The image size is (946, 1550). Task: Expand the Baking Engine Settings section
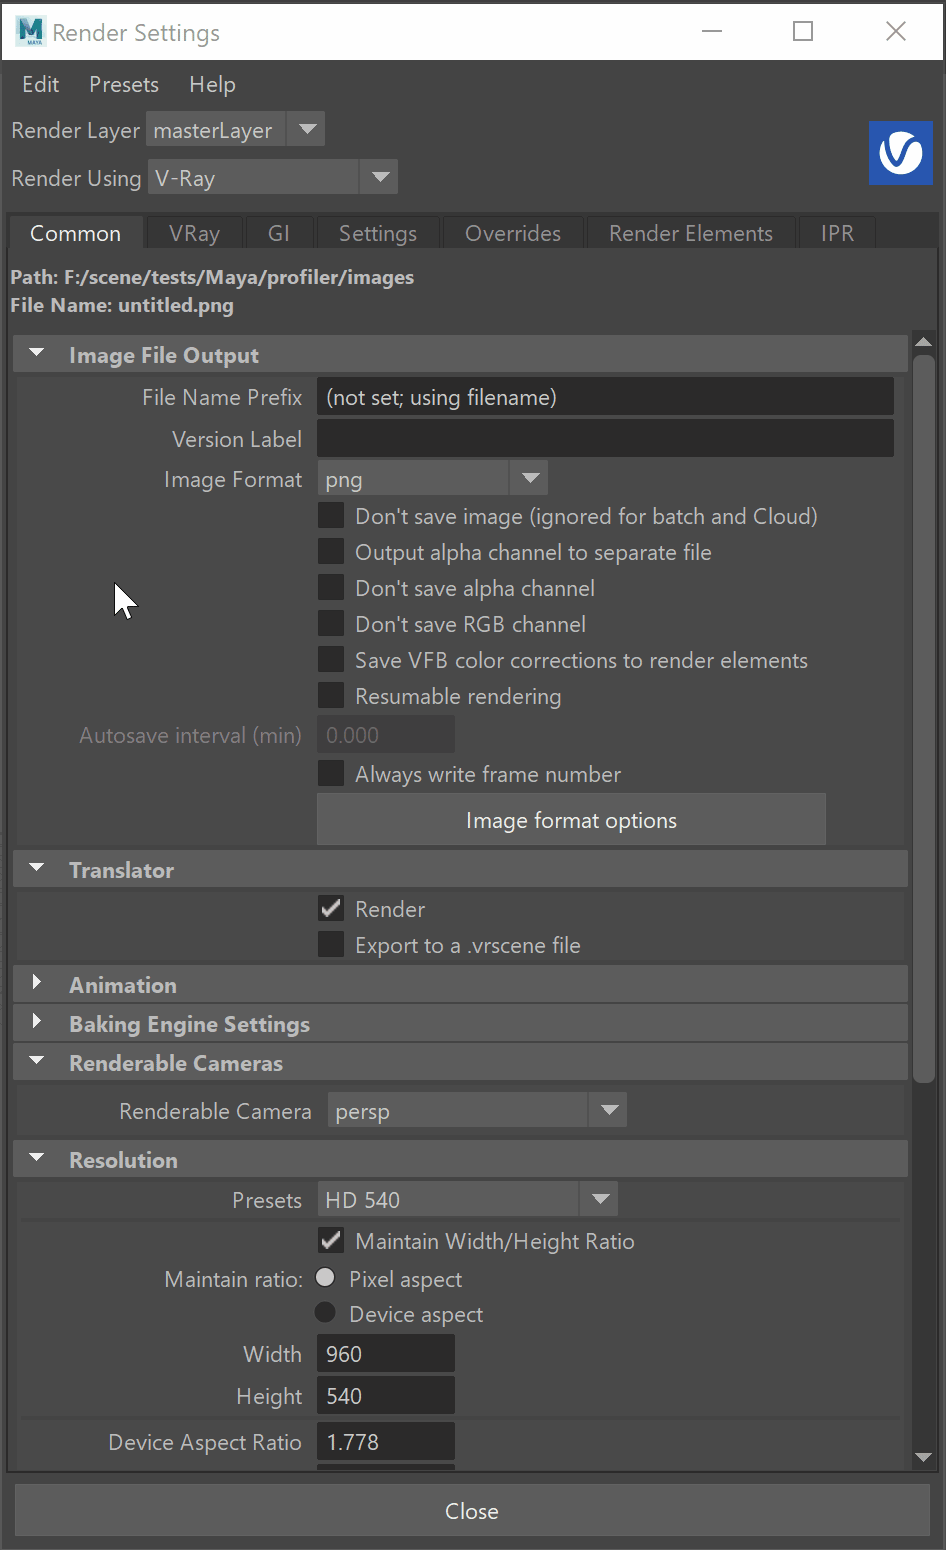click(x=36, y=1023)
